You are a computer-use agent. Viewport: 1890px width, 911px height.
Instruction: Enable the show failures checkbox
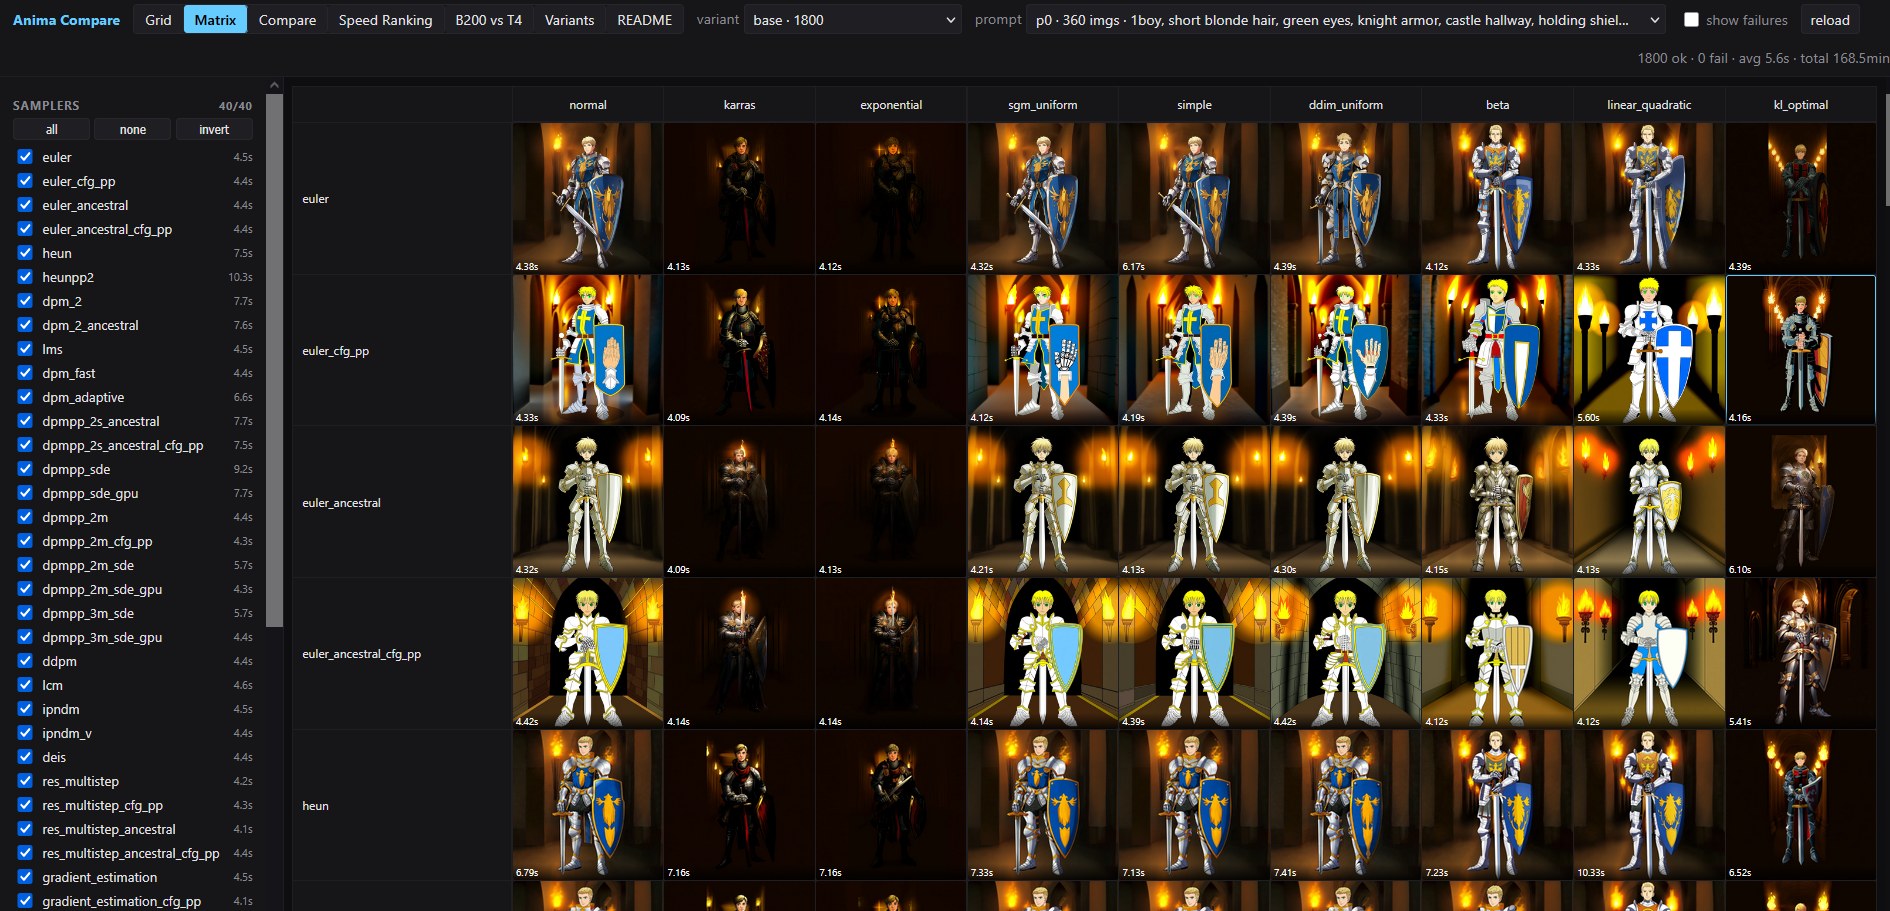[1691, 20]
